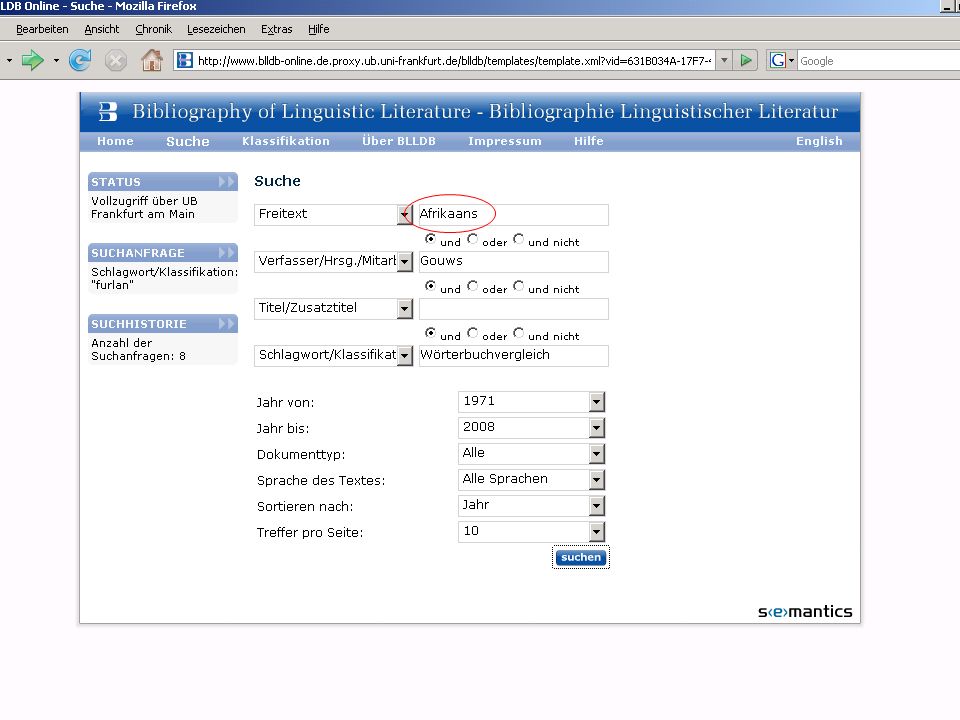960x720 pixels.
Task: Open the Titel/Zusatztitel dropdown
Action: pos(404,309)
